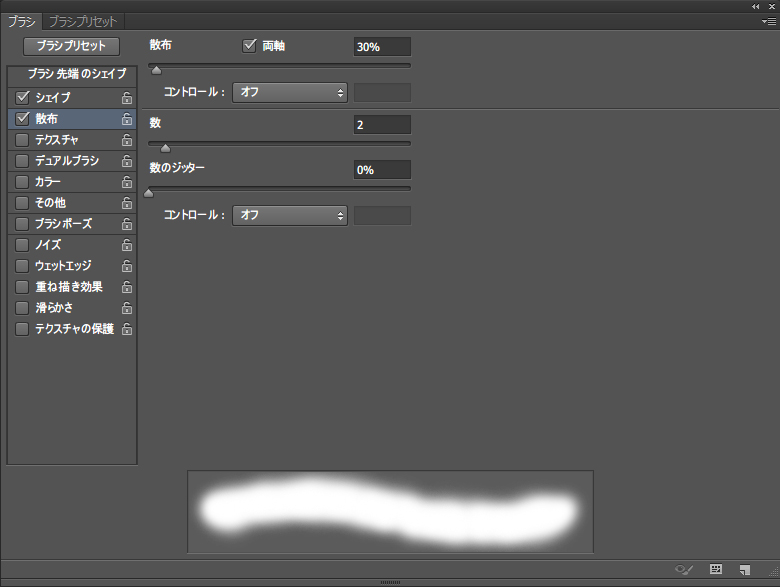
Task: Click the 数 slider handle
Action: point(165,148)
